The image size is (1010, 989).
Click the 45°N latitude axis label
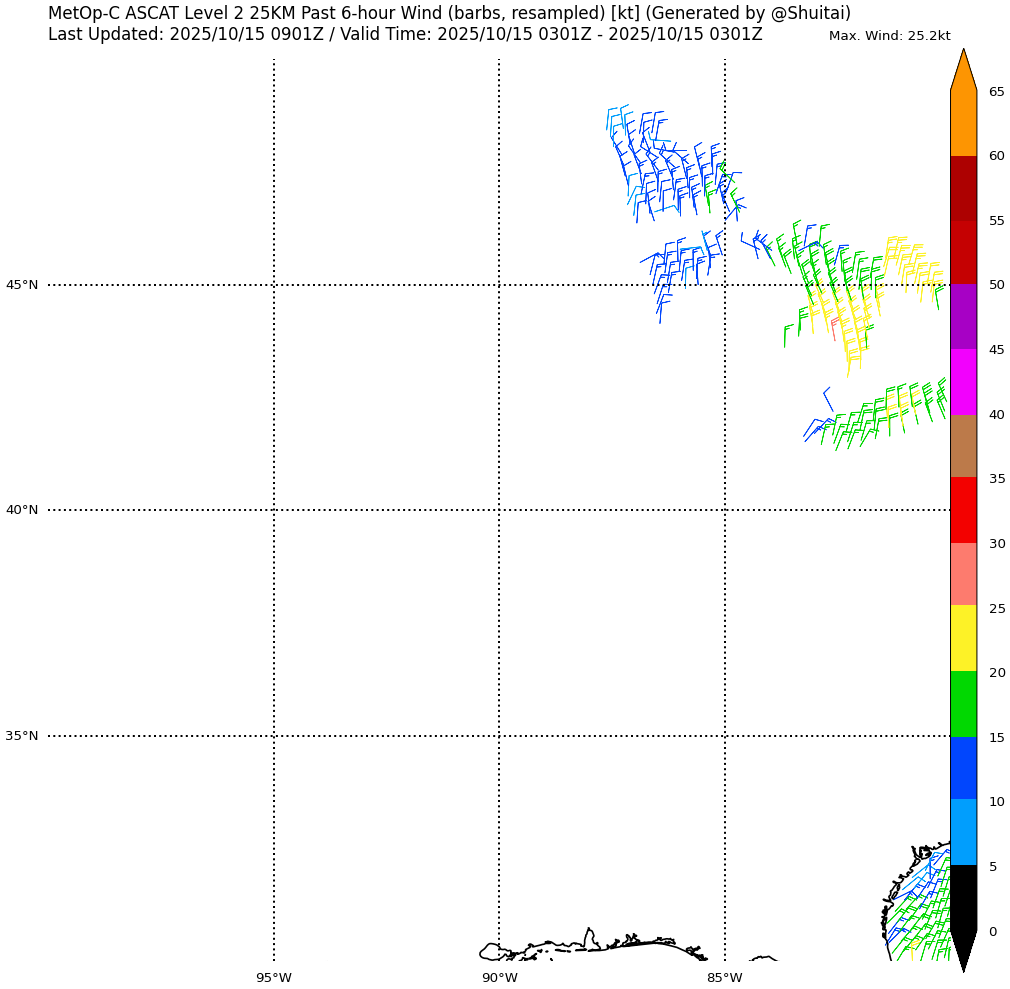pos(22,285)
